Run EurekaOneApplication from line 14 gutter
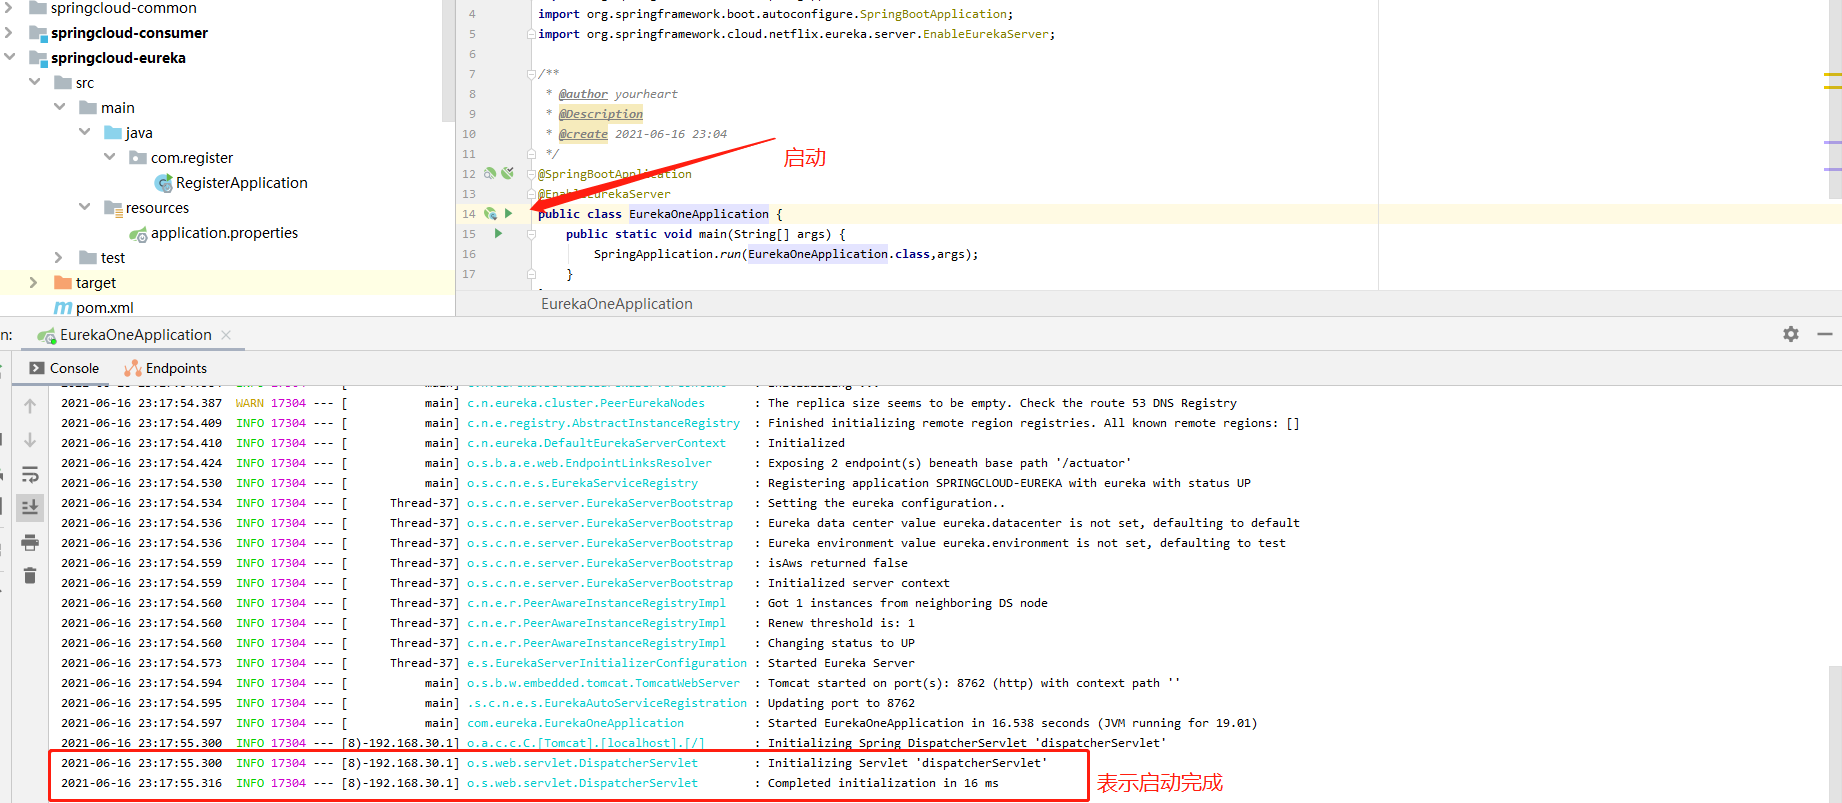The height and width of the screenshot is (803, 1842). pos(508,213)
